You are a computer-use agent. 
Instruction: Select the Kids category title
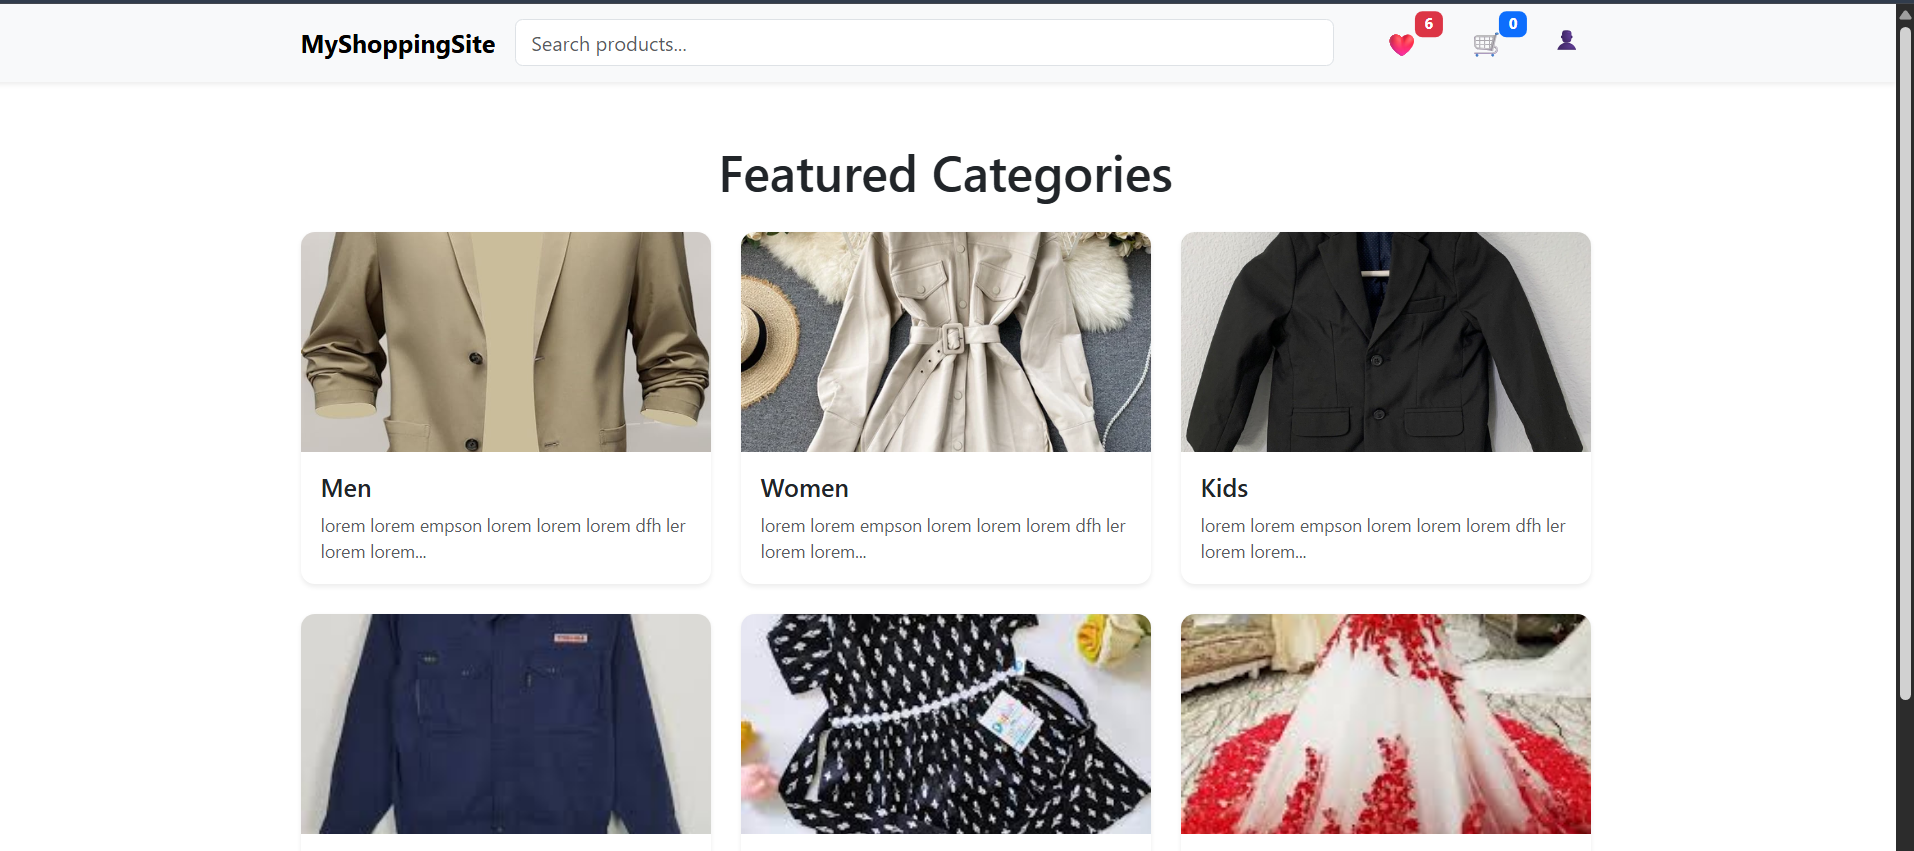pyautogui.click(x=1224, y=488)
